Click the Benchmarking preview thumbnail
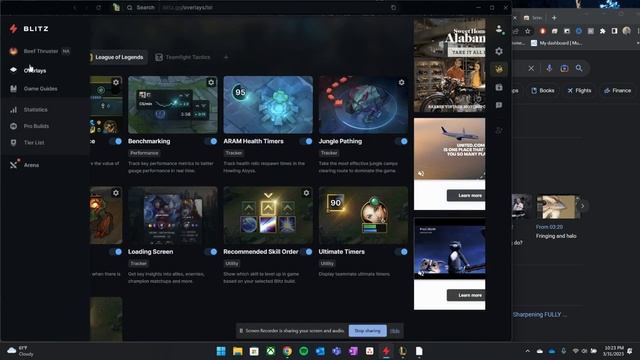Image resolution: width=640 pixels, height=360 pixels. (173, 104)
